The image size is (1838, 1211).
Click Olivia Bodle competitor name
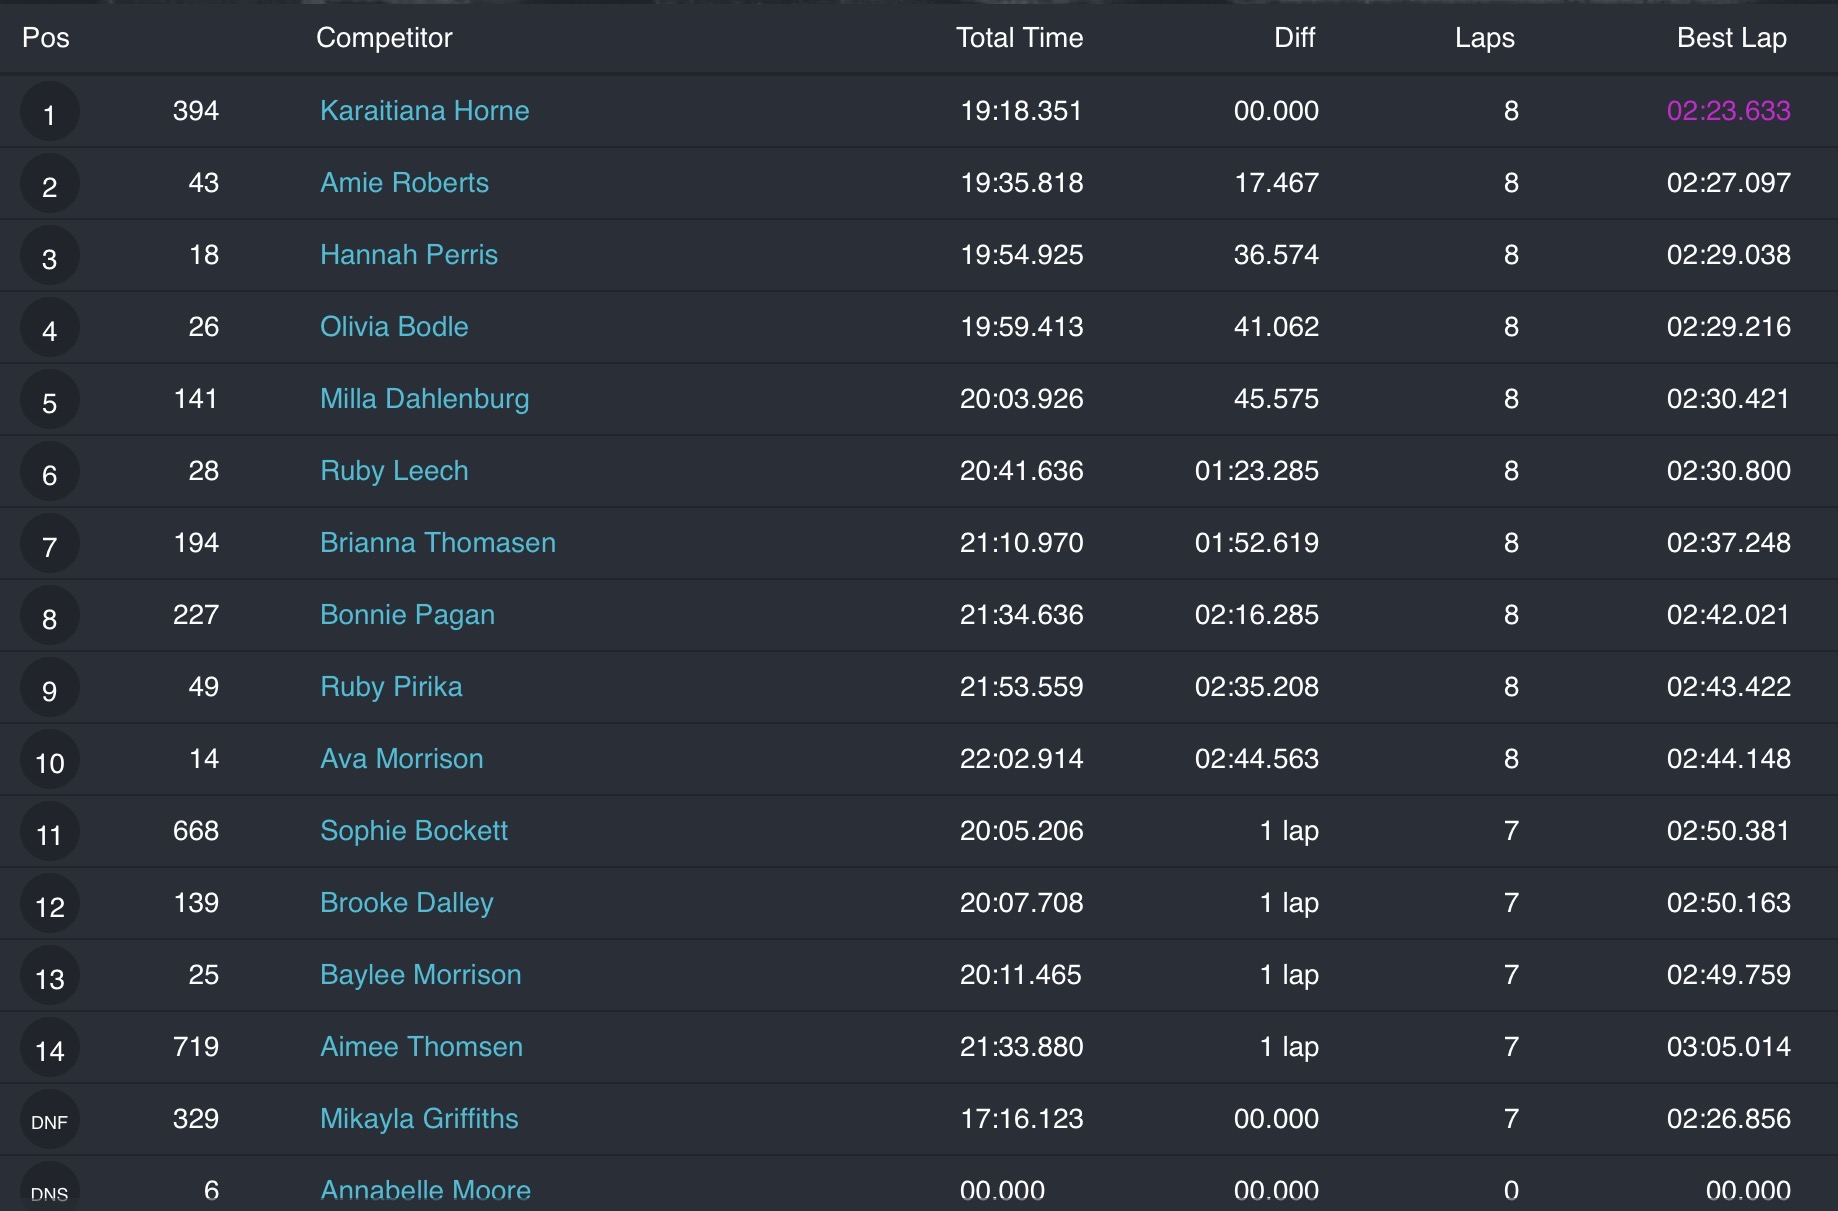[394, 327]
